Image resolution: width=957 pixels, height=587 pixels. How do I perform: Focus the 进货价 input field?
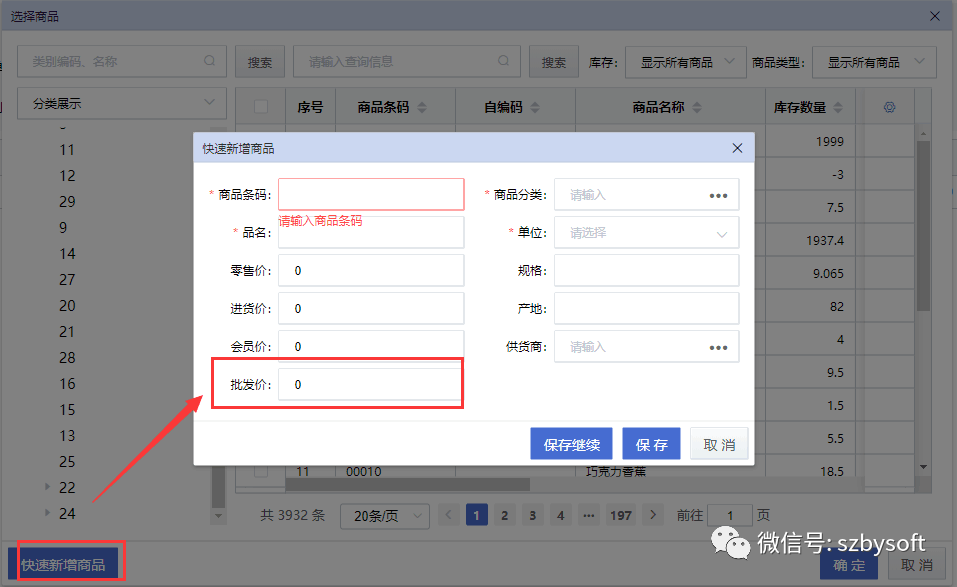(x=371, y=308)
